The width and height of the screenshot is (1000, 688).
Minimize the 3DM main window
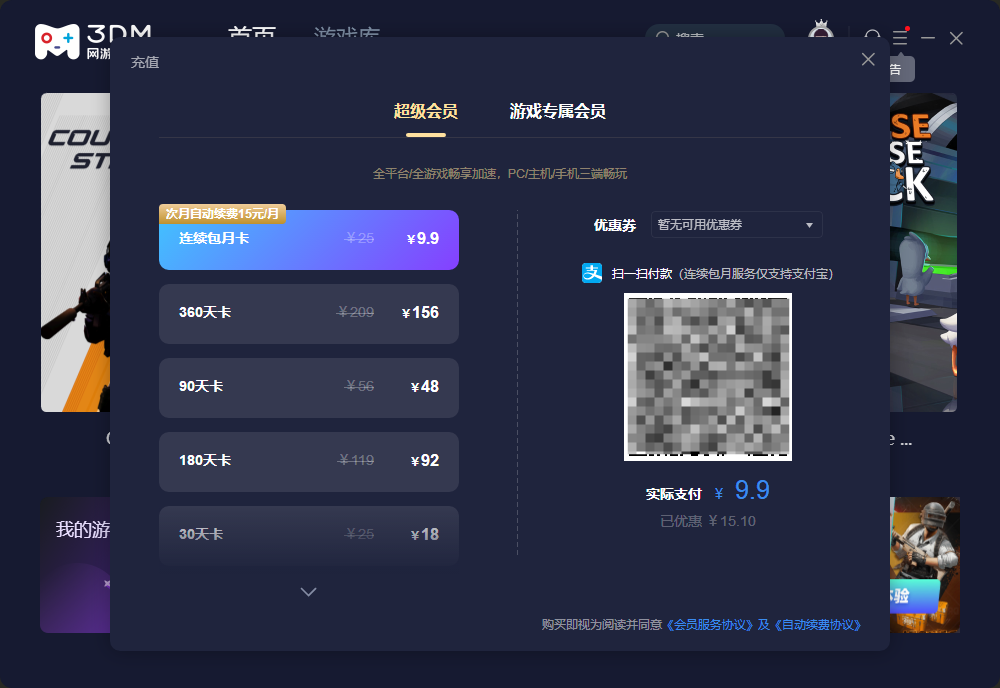(x=928, y=38)
